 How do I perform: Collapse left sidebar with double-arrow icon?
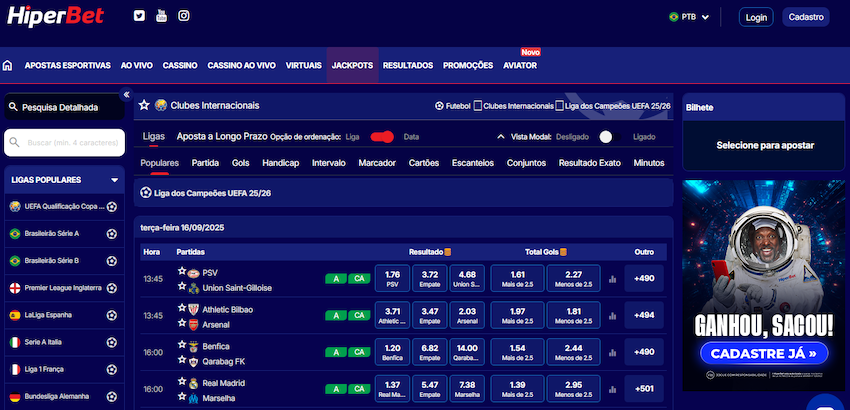click(x=126, y=94)
